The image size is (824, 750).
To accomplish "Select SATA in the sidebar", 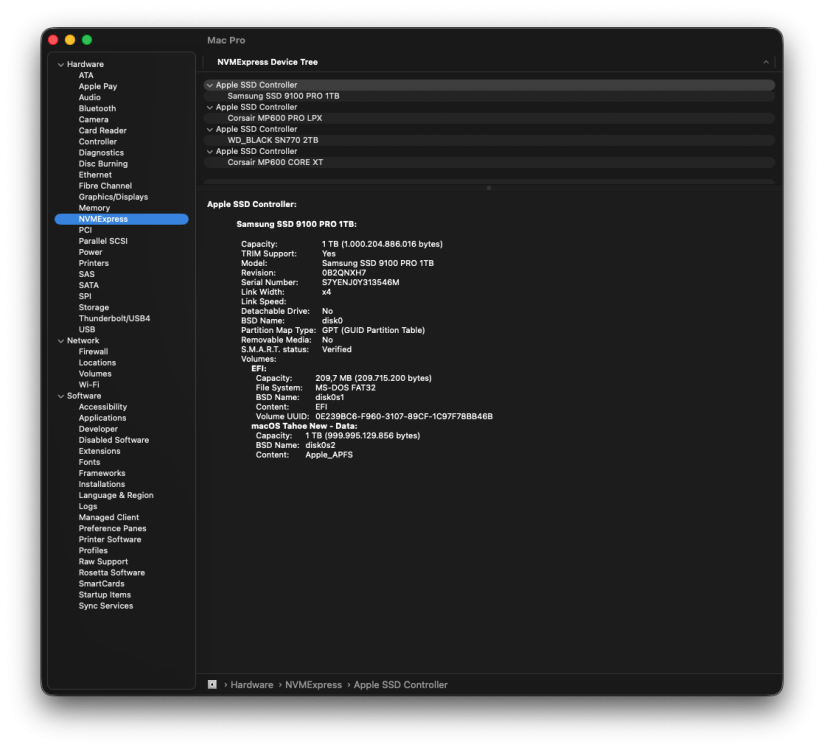I will coord(89,285).
